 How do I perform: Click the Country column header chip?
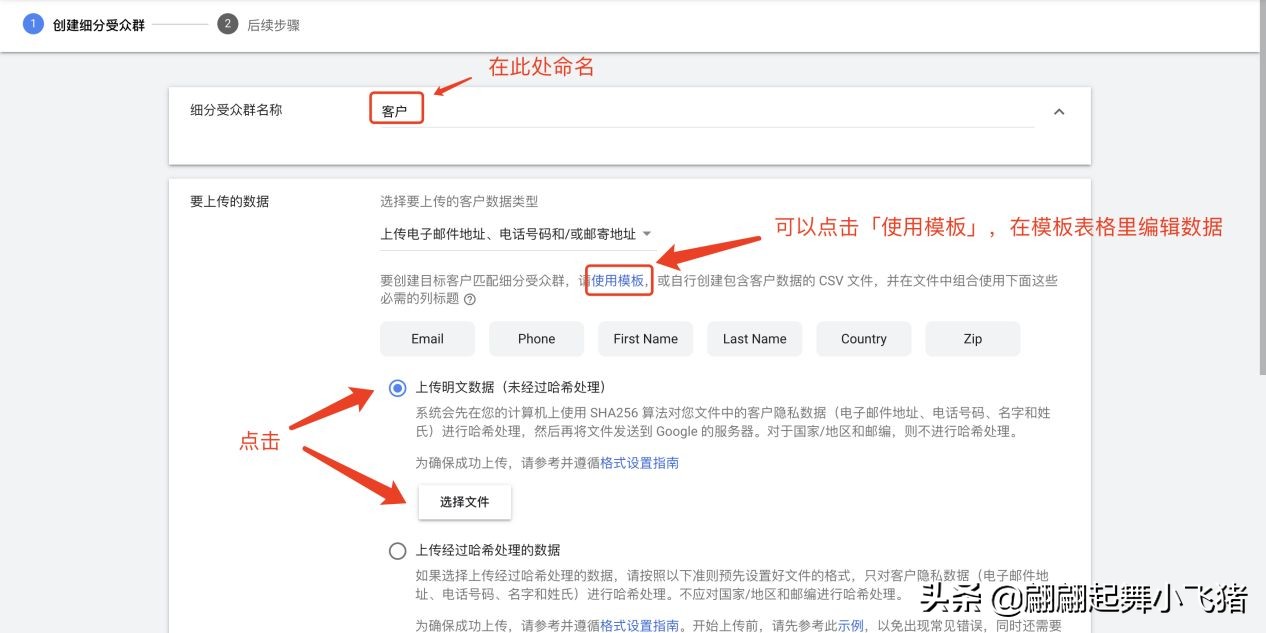coord(863,338)
